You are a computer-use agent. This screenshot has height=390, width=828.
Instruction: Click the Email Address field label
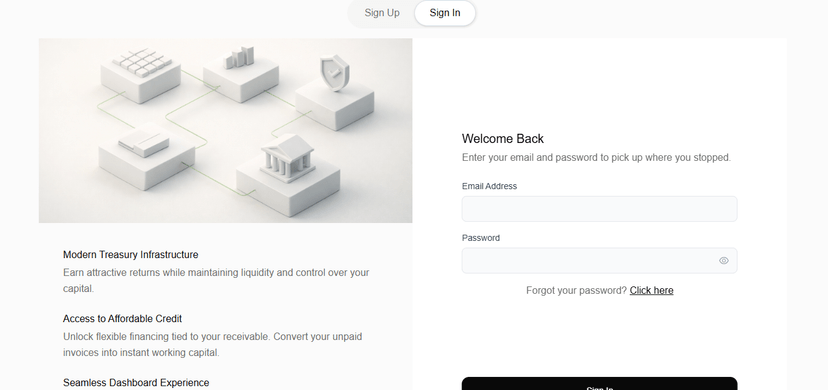pos(489,186)
